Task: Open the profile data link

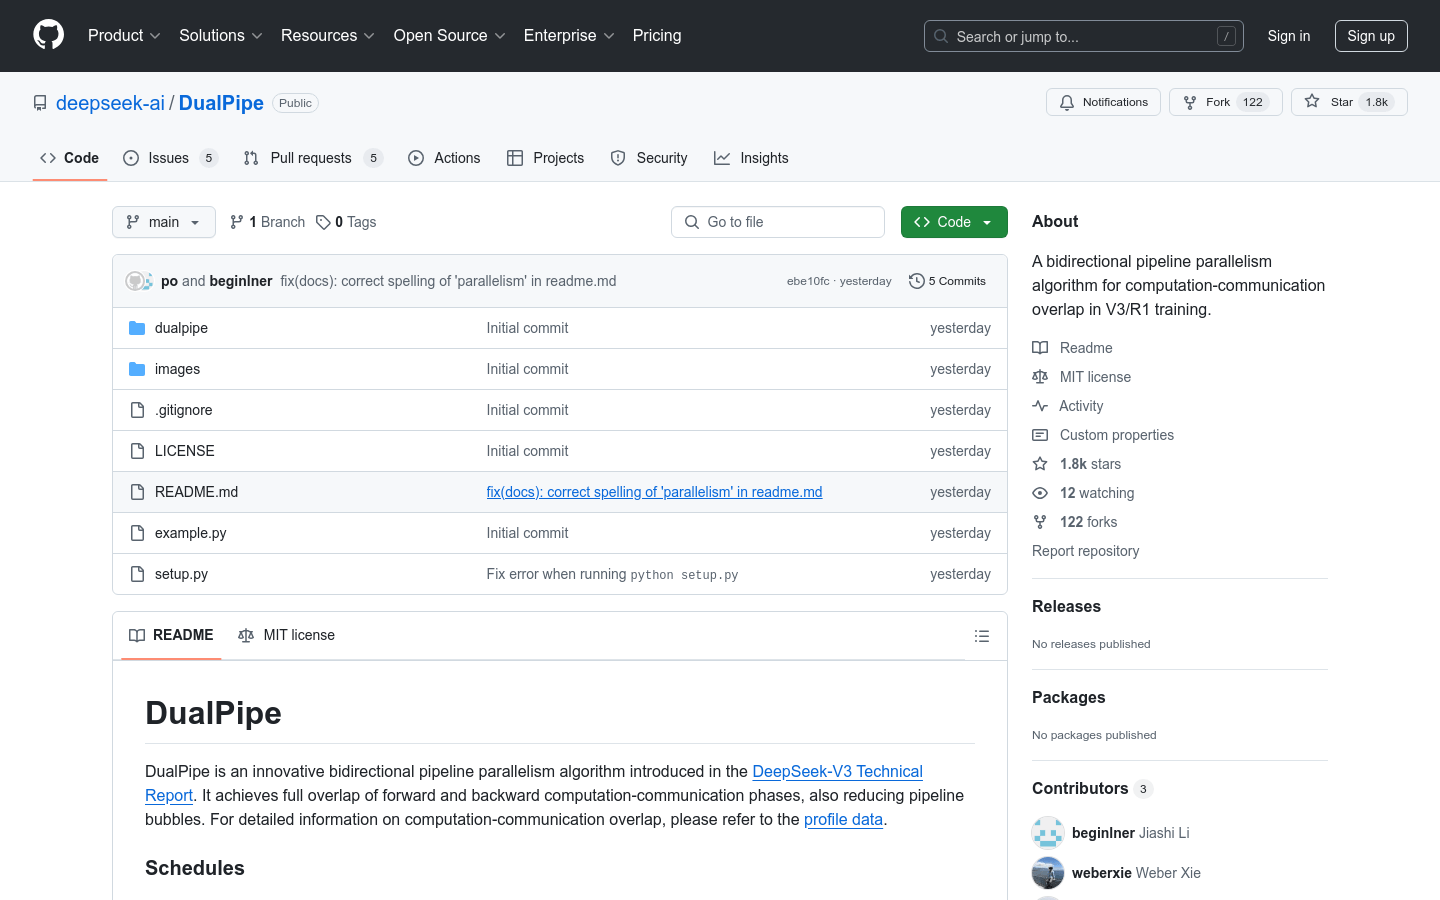Action: tap(843, 819)
